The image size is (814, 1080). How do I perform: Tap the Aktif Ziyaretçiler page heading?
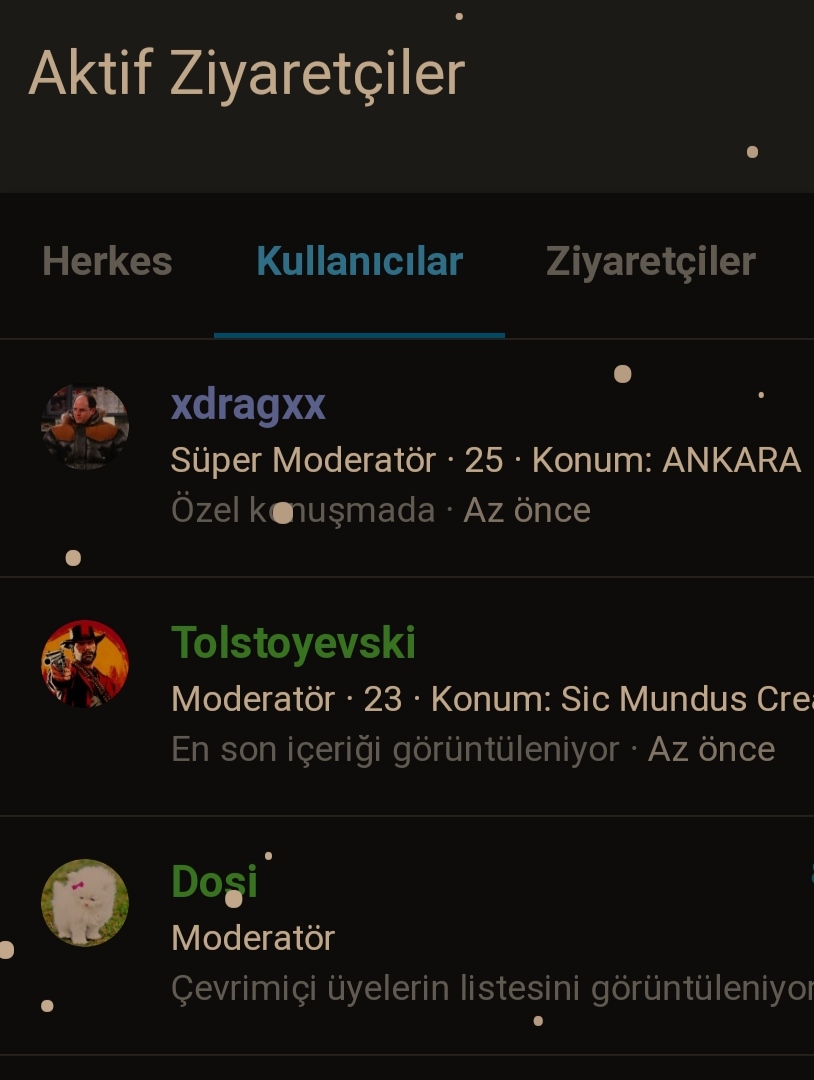pos(247,74)
